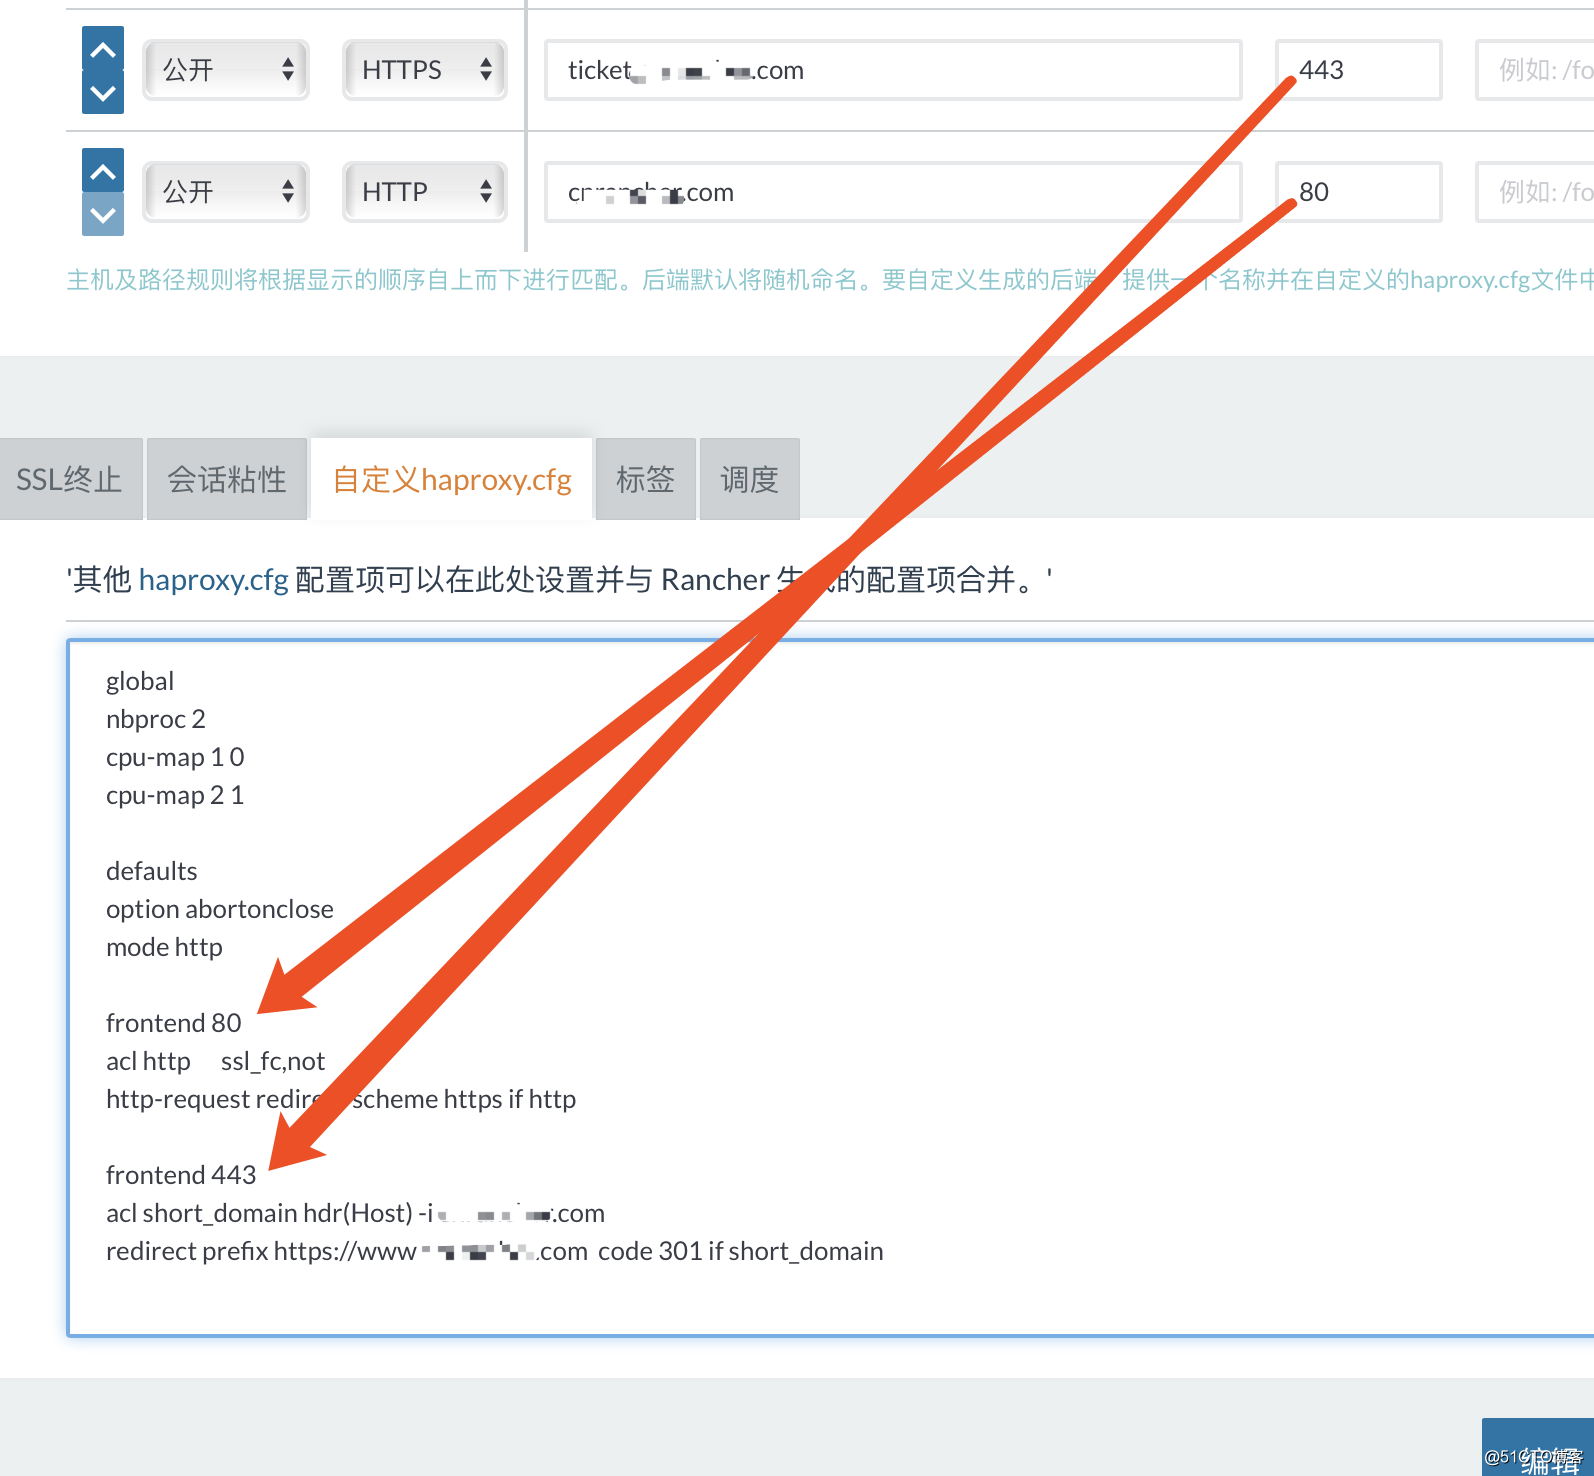This screenshot has width=1594, height=1476.
Task: Click the blue 编辑 button
Action: (1538, 1447)
